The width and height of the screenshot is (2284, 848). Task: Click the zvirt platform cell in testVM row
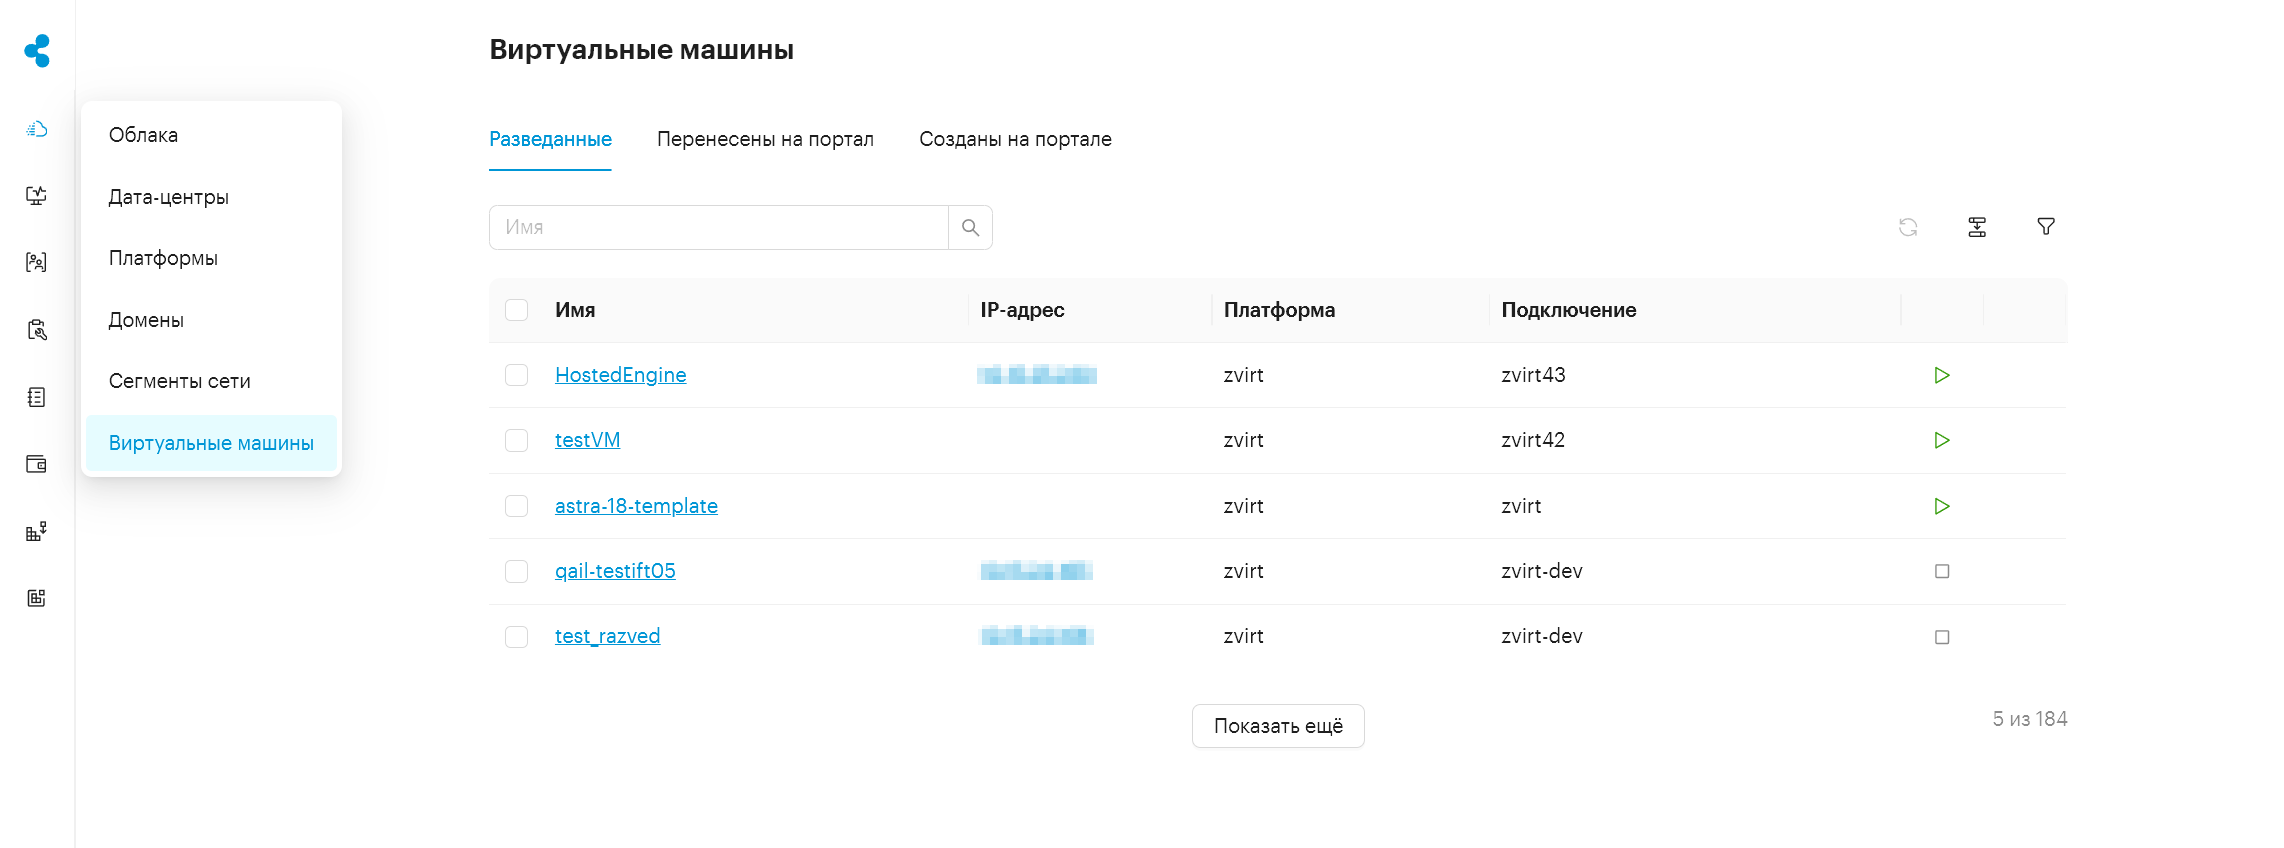[1243, 440]
